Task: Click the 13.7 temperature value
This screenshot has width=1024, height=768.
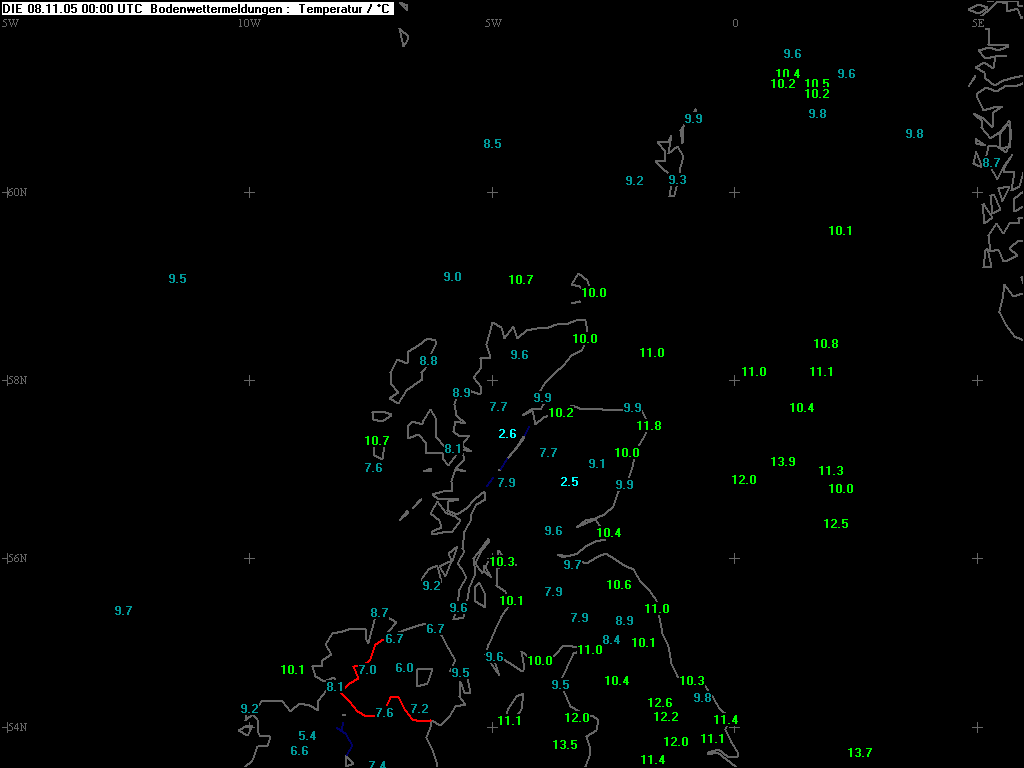Action: (859, 753)
